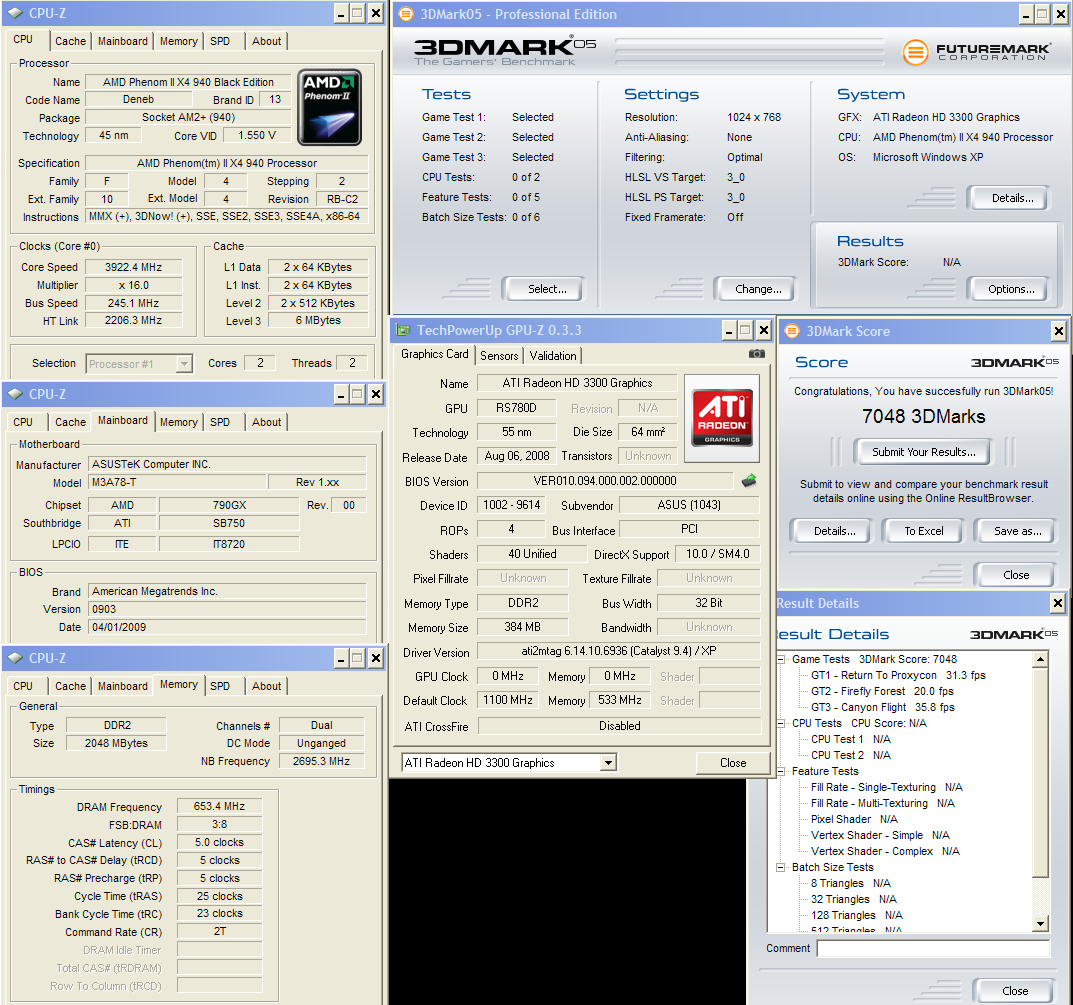Image resolution: width=1073 pixels, height=1005 pixels.
Task: Click the GPU-Z title bar icon
Action: [x=404, y=330]
